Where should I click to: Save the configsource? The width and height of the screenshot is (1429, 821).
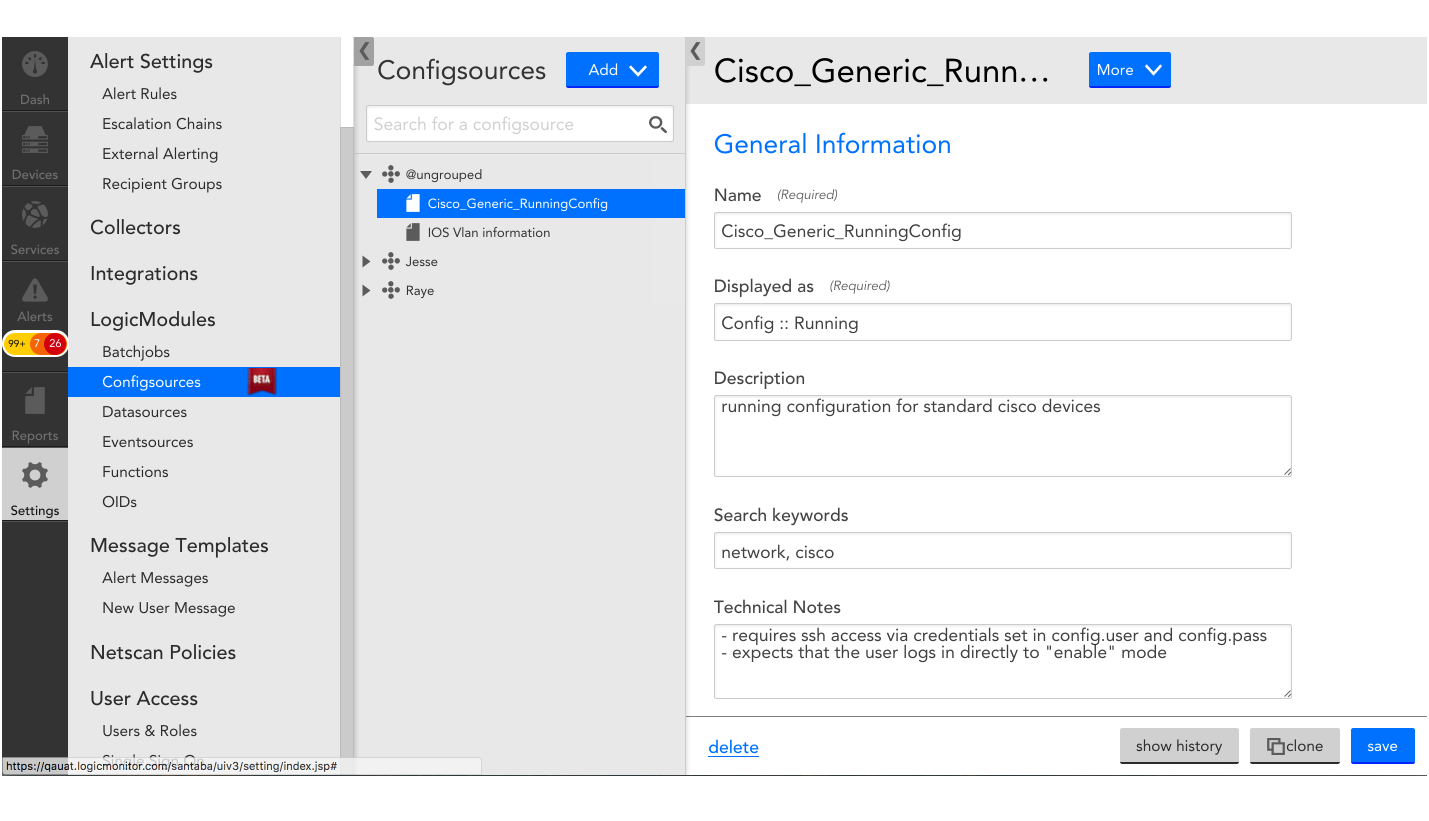pos(1382,746)
